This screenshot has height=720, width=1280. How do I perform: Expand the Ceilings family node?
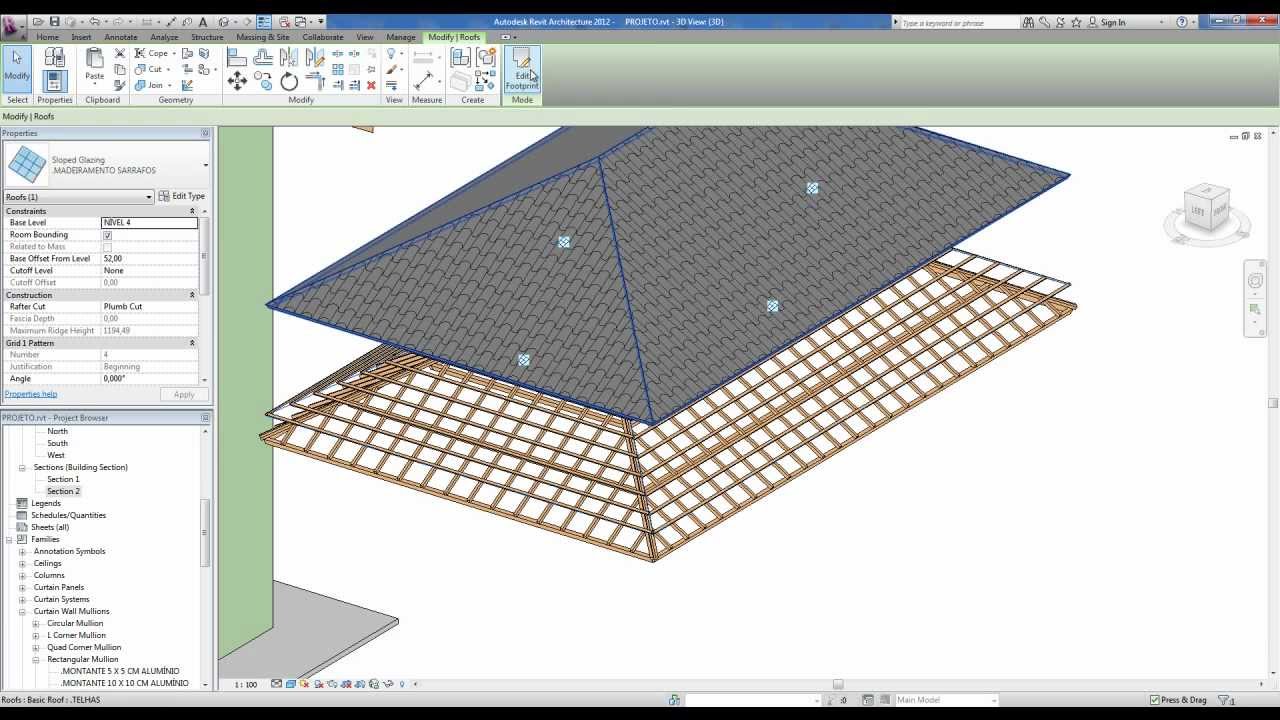pos(22,563)
